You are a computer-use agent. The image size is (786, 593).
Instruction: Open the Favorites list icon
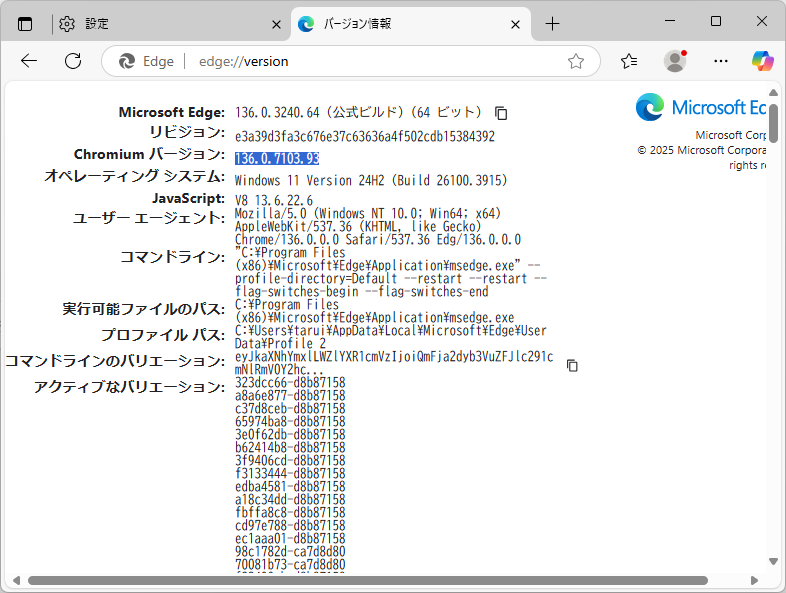point(629,61)
